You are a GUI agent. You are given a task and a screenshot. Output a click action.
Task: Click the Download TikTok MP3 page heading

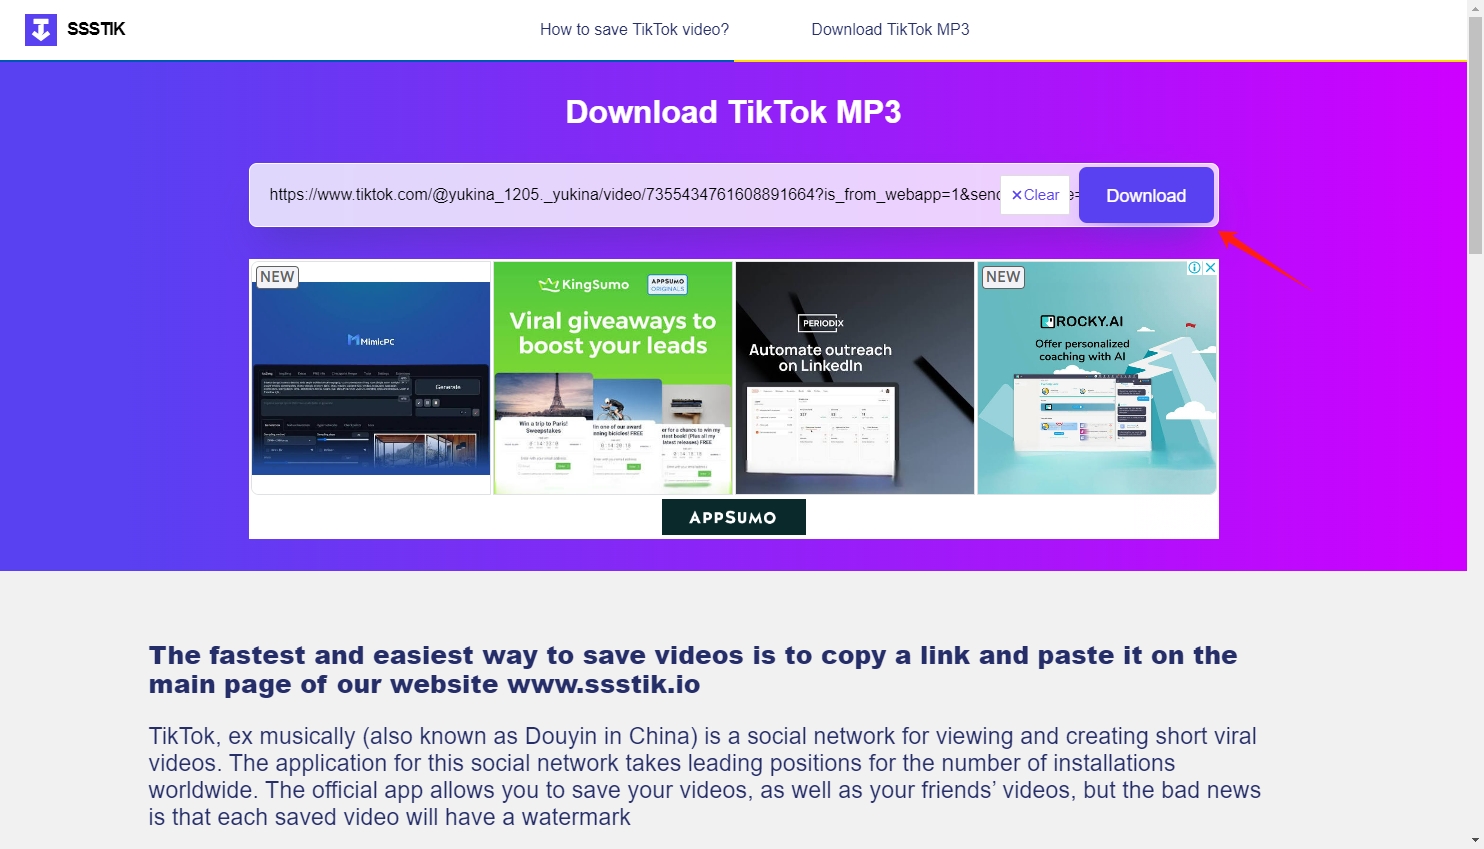[733, 112]
